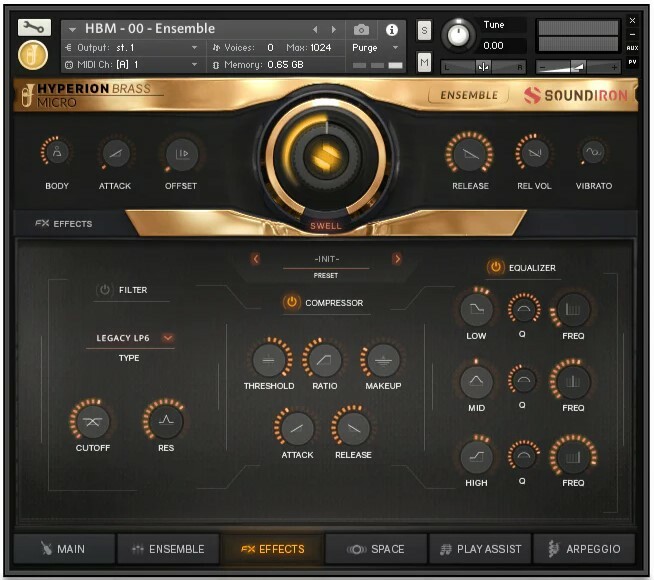The width and height of the screenshot is (654, 580).
Task: Click the Max voices value 1024
Action: [320, 48]
